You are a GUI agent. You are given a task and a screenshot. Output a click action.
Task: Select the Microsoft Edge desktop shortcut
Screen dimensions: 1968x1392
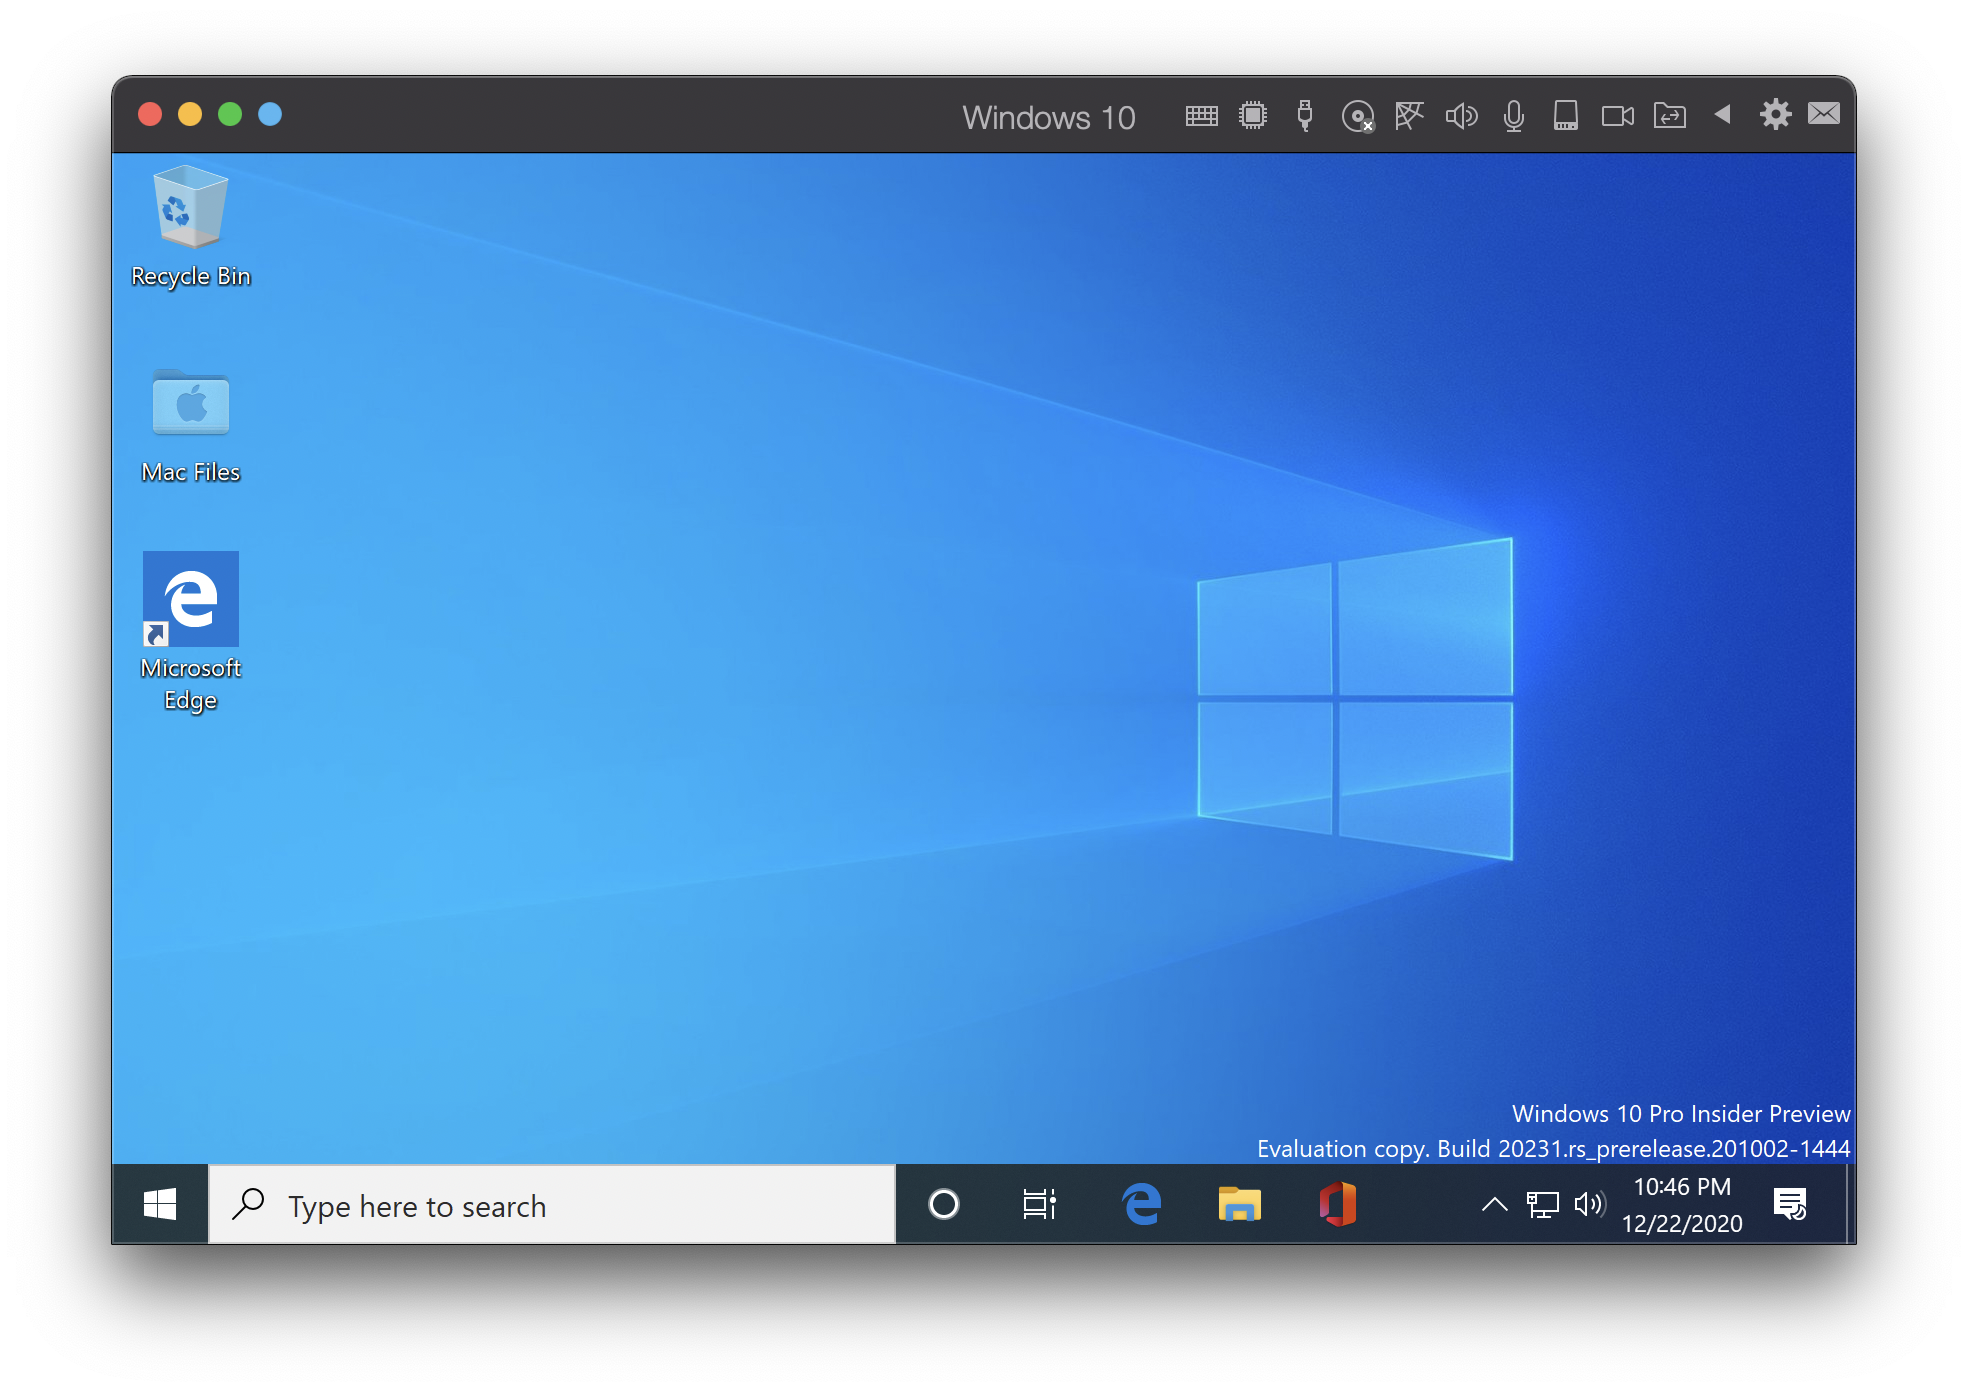pyautogui.click(x=190, y=632)
